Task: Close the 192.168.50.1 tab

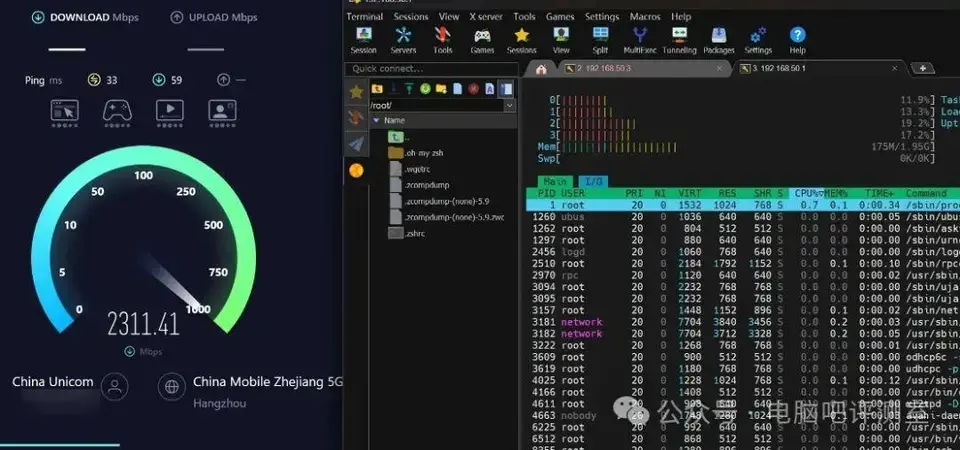Action: coord(894,69)
